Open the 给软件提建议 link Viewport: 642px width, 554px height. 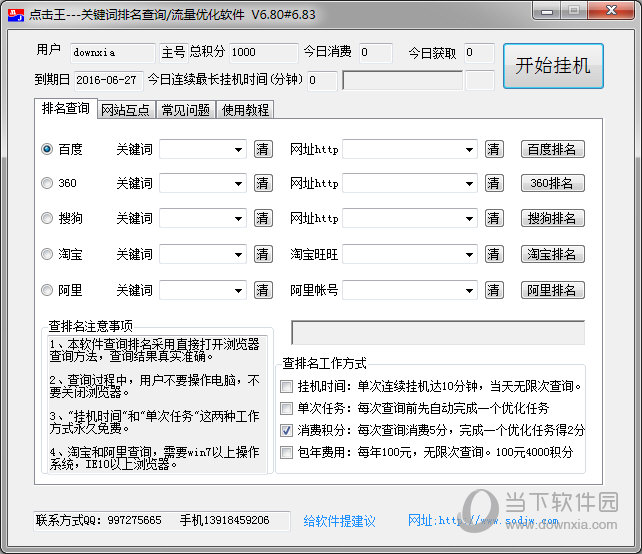[339, 520]
